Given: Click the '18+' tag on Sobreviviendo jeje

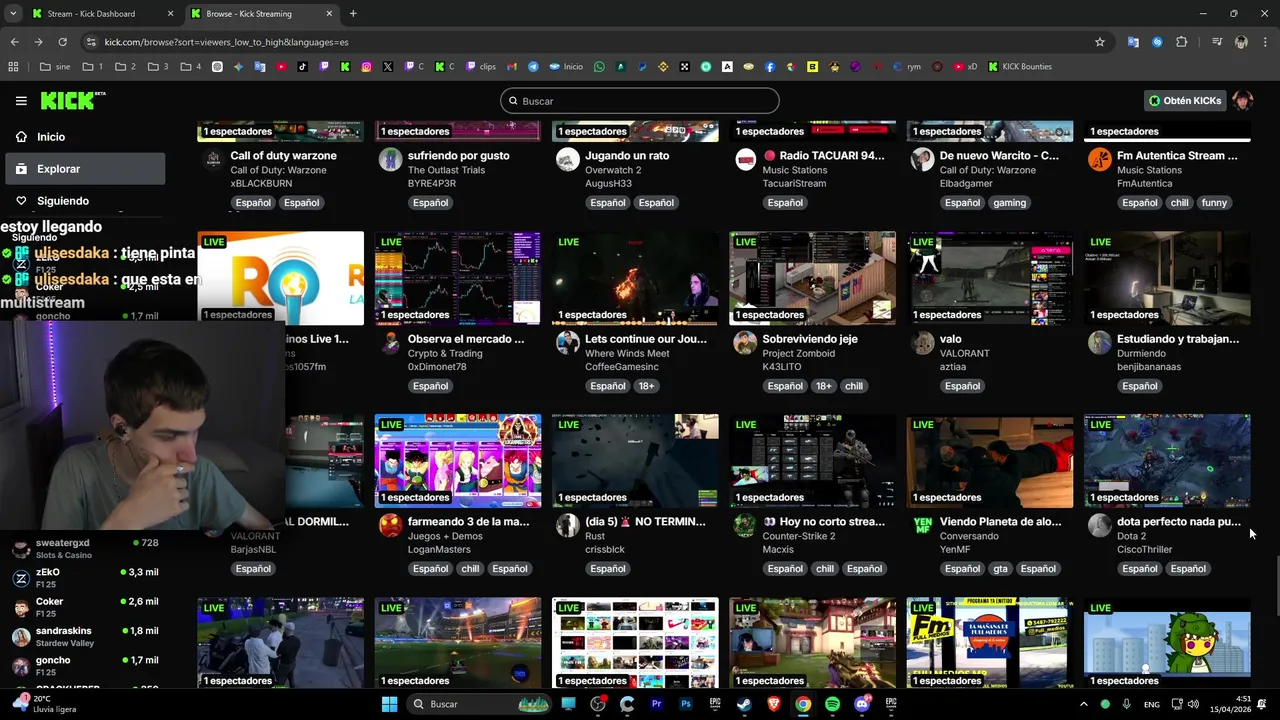Looking at the screenshot, I should (823, 386).
